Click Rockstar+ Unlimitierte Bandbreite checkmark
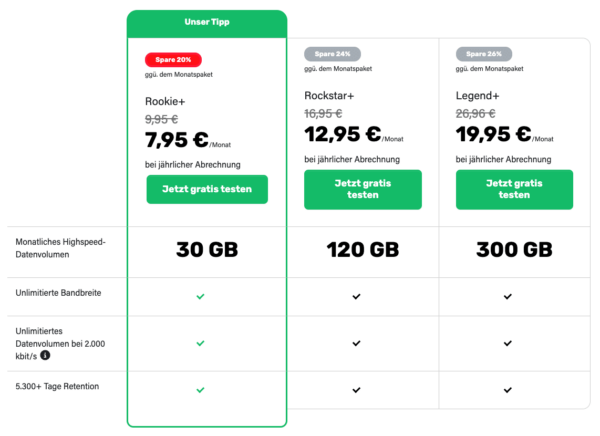 [x=355, y=297]
